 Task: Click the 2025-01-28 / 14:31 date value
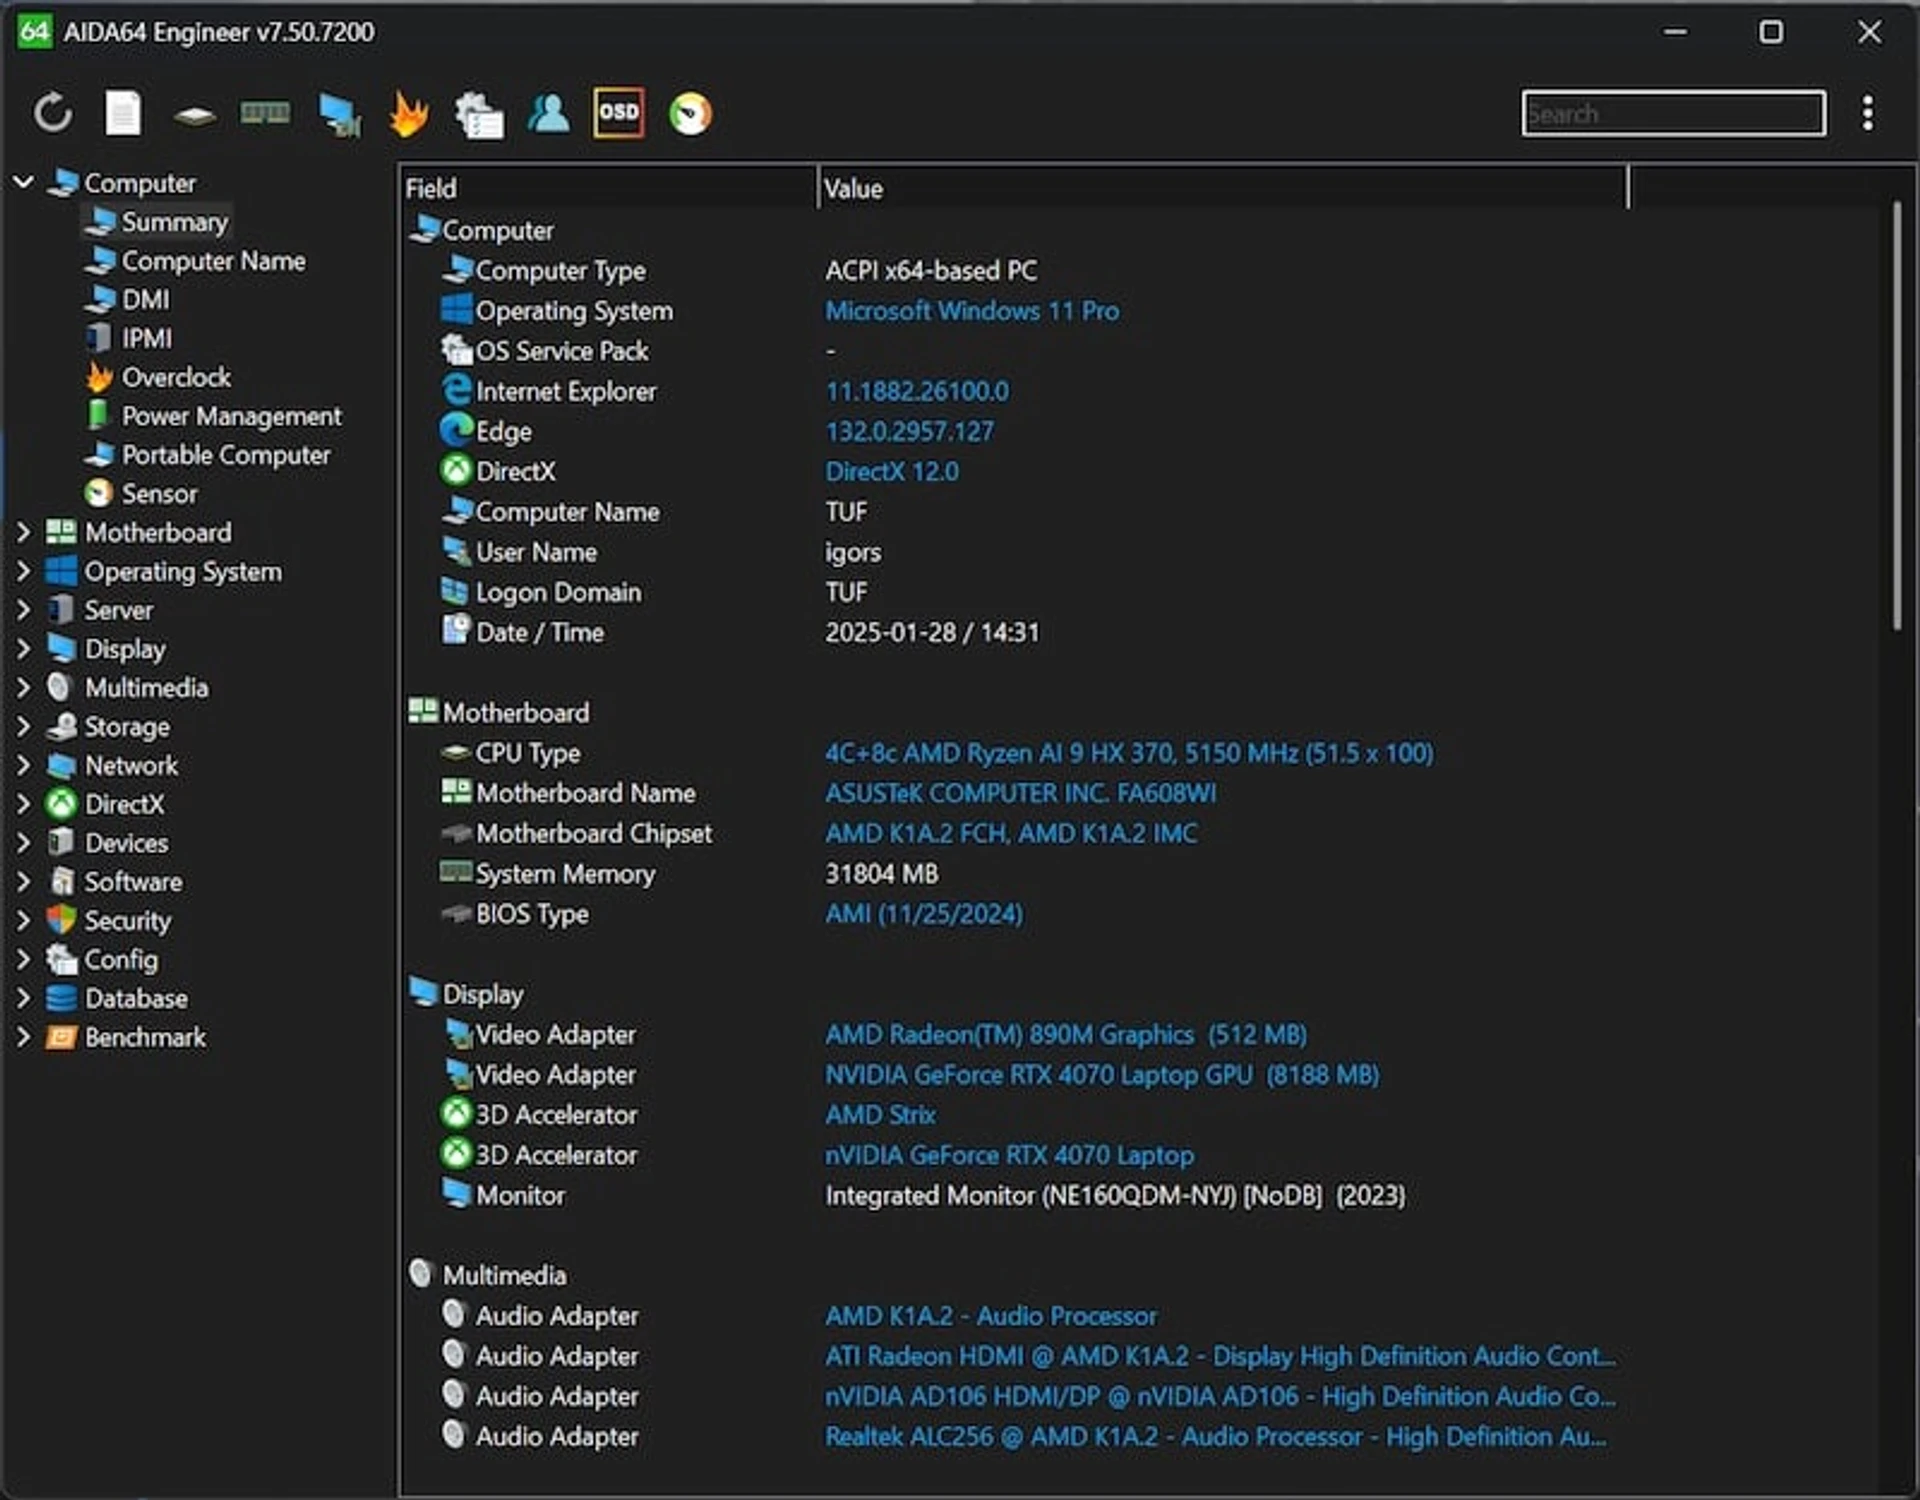point(931,632)
